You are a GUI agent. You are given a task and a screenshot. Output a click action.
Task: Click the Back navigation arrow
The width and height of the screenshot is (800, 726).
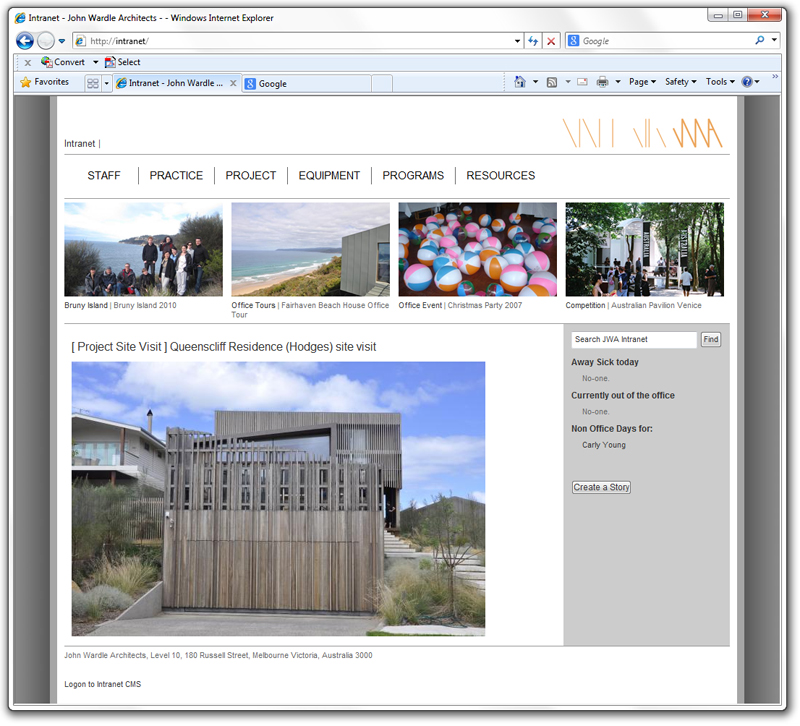tap(24, 40)
